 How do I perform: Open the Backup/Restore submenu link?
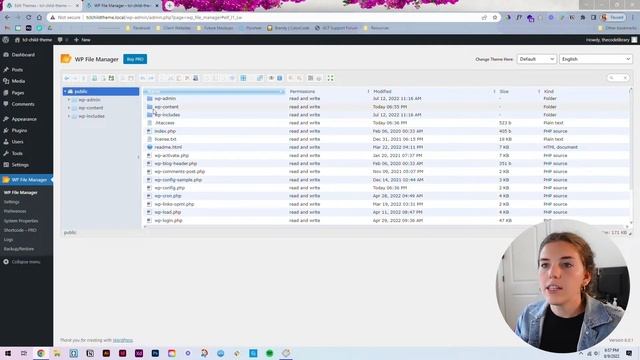click(x=19, y=249)
